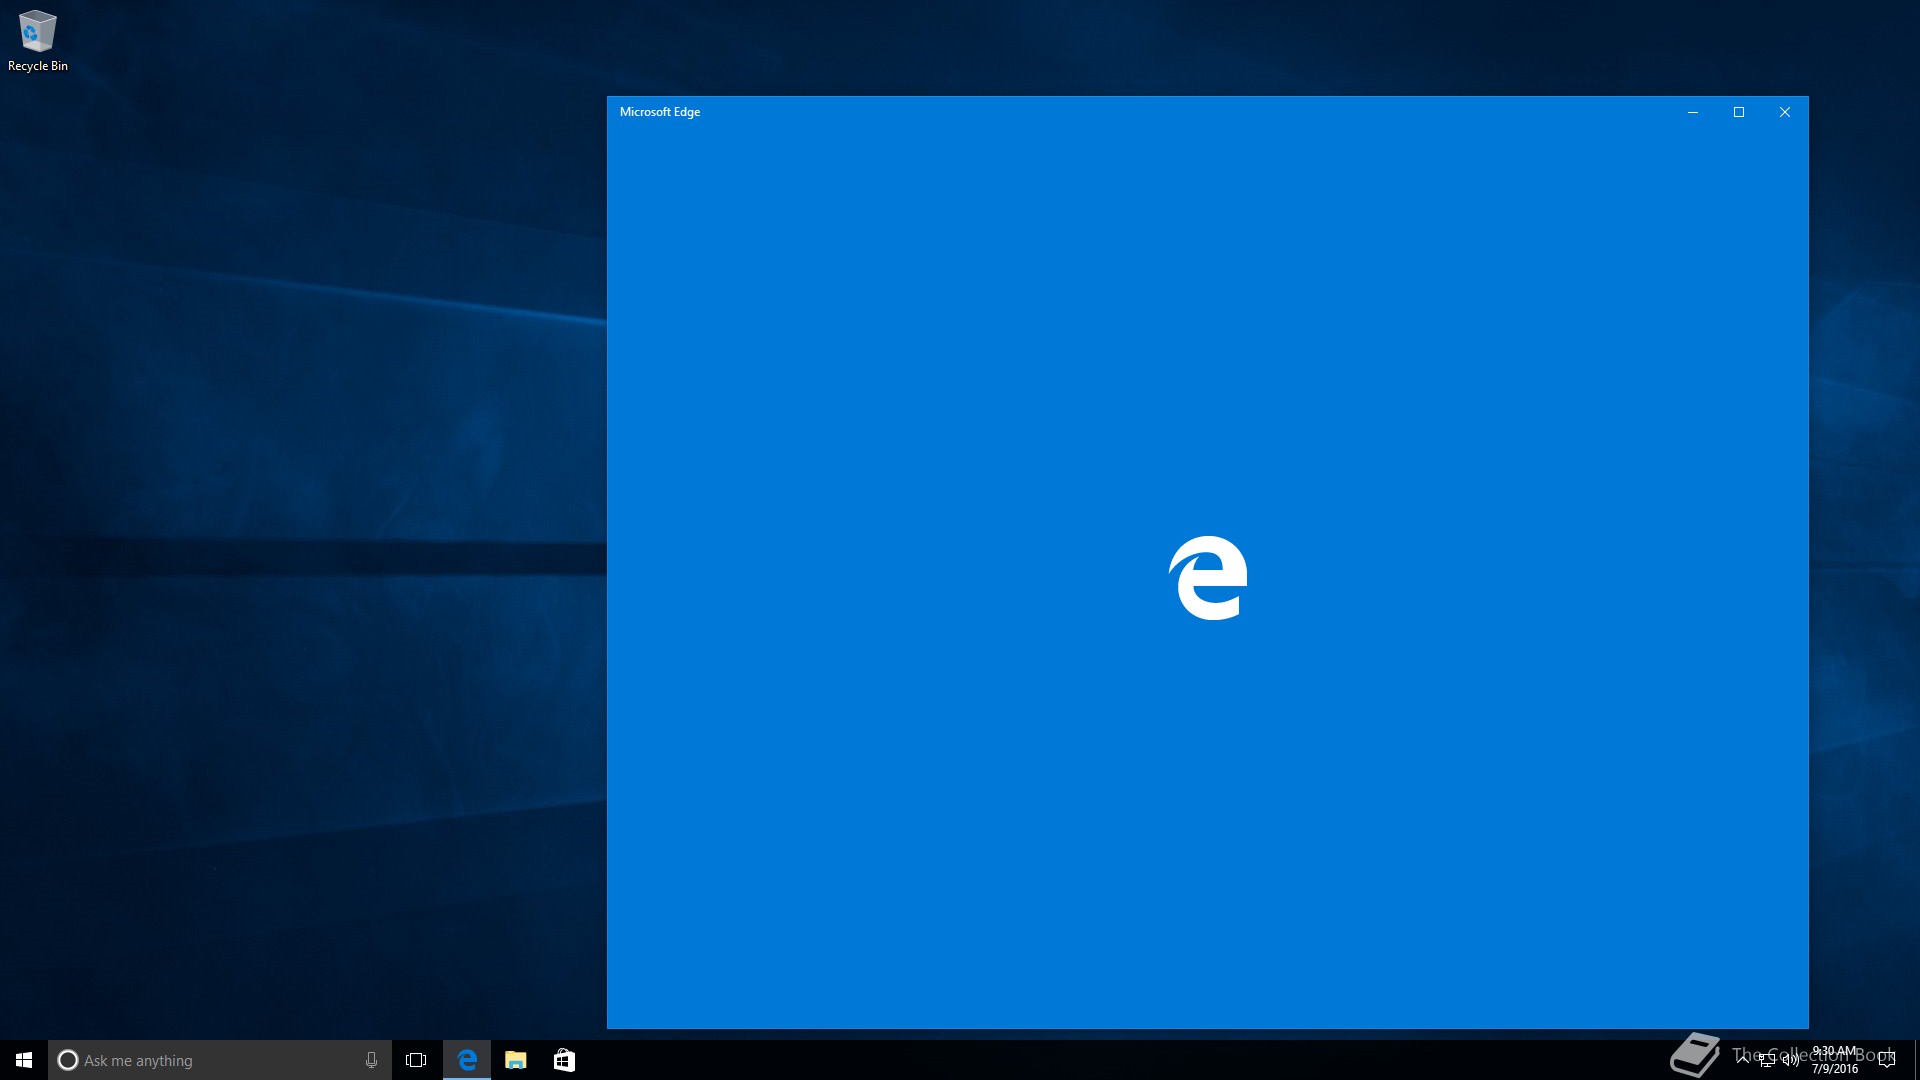Select the Recycle Bin desktop icon
Screen dimensions: 1920x1080
pyautogui.click(x=38, y=42)
